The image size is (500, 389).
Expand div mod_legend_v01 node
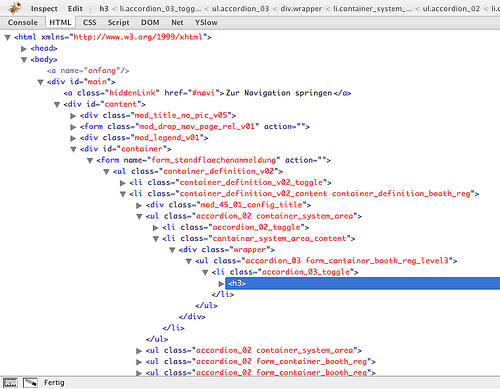point(73,138)
